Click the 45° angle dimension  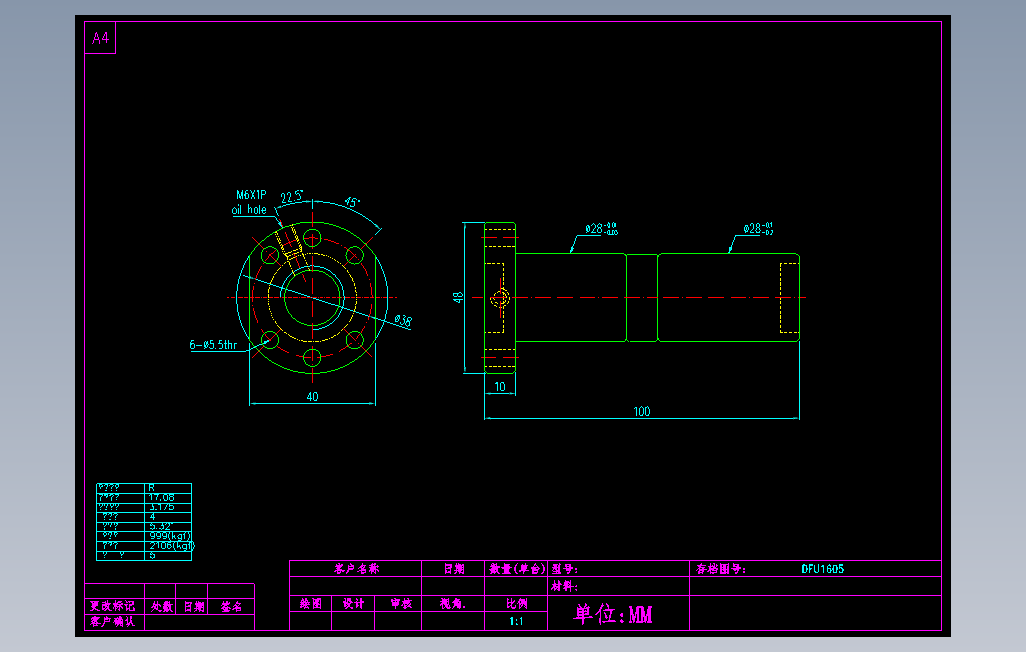click(352, 202)
